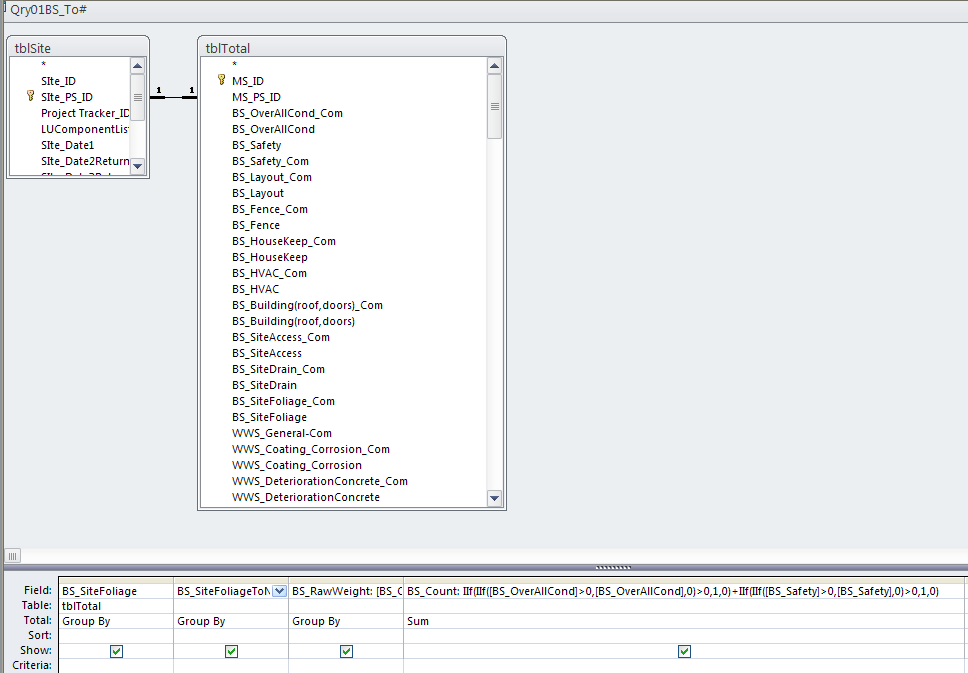Click the horizontal scrollbar handle of design pane
This screenshot has width=968, height=673.
12,556
